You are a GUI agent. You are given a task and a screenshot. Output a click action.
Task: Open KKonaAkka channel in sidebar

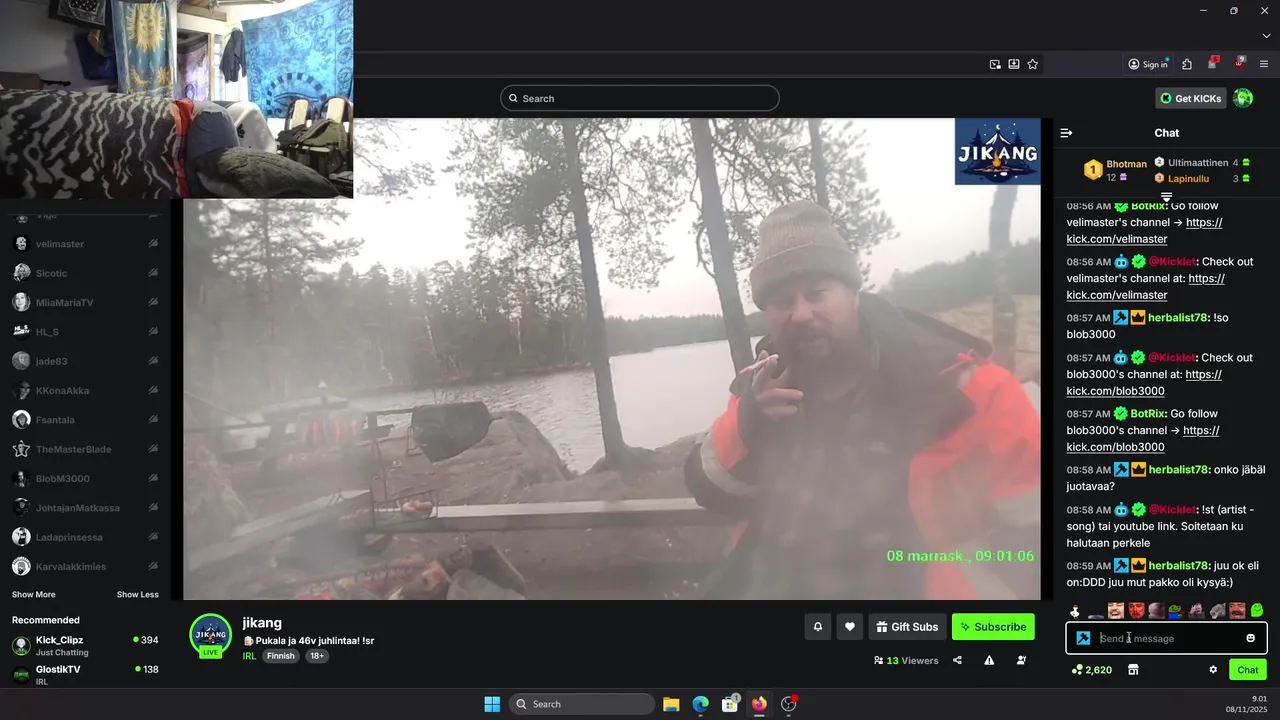point(85,391)
